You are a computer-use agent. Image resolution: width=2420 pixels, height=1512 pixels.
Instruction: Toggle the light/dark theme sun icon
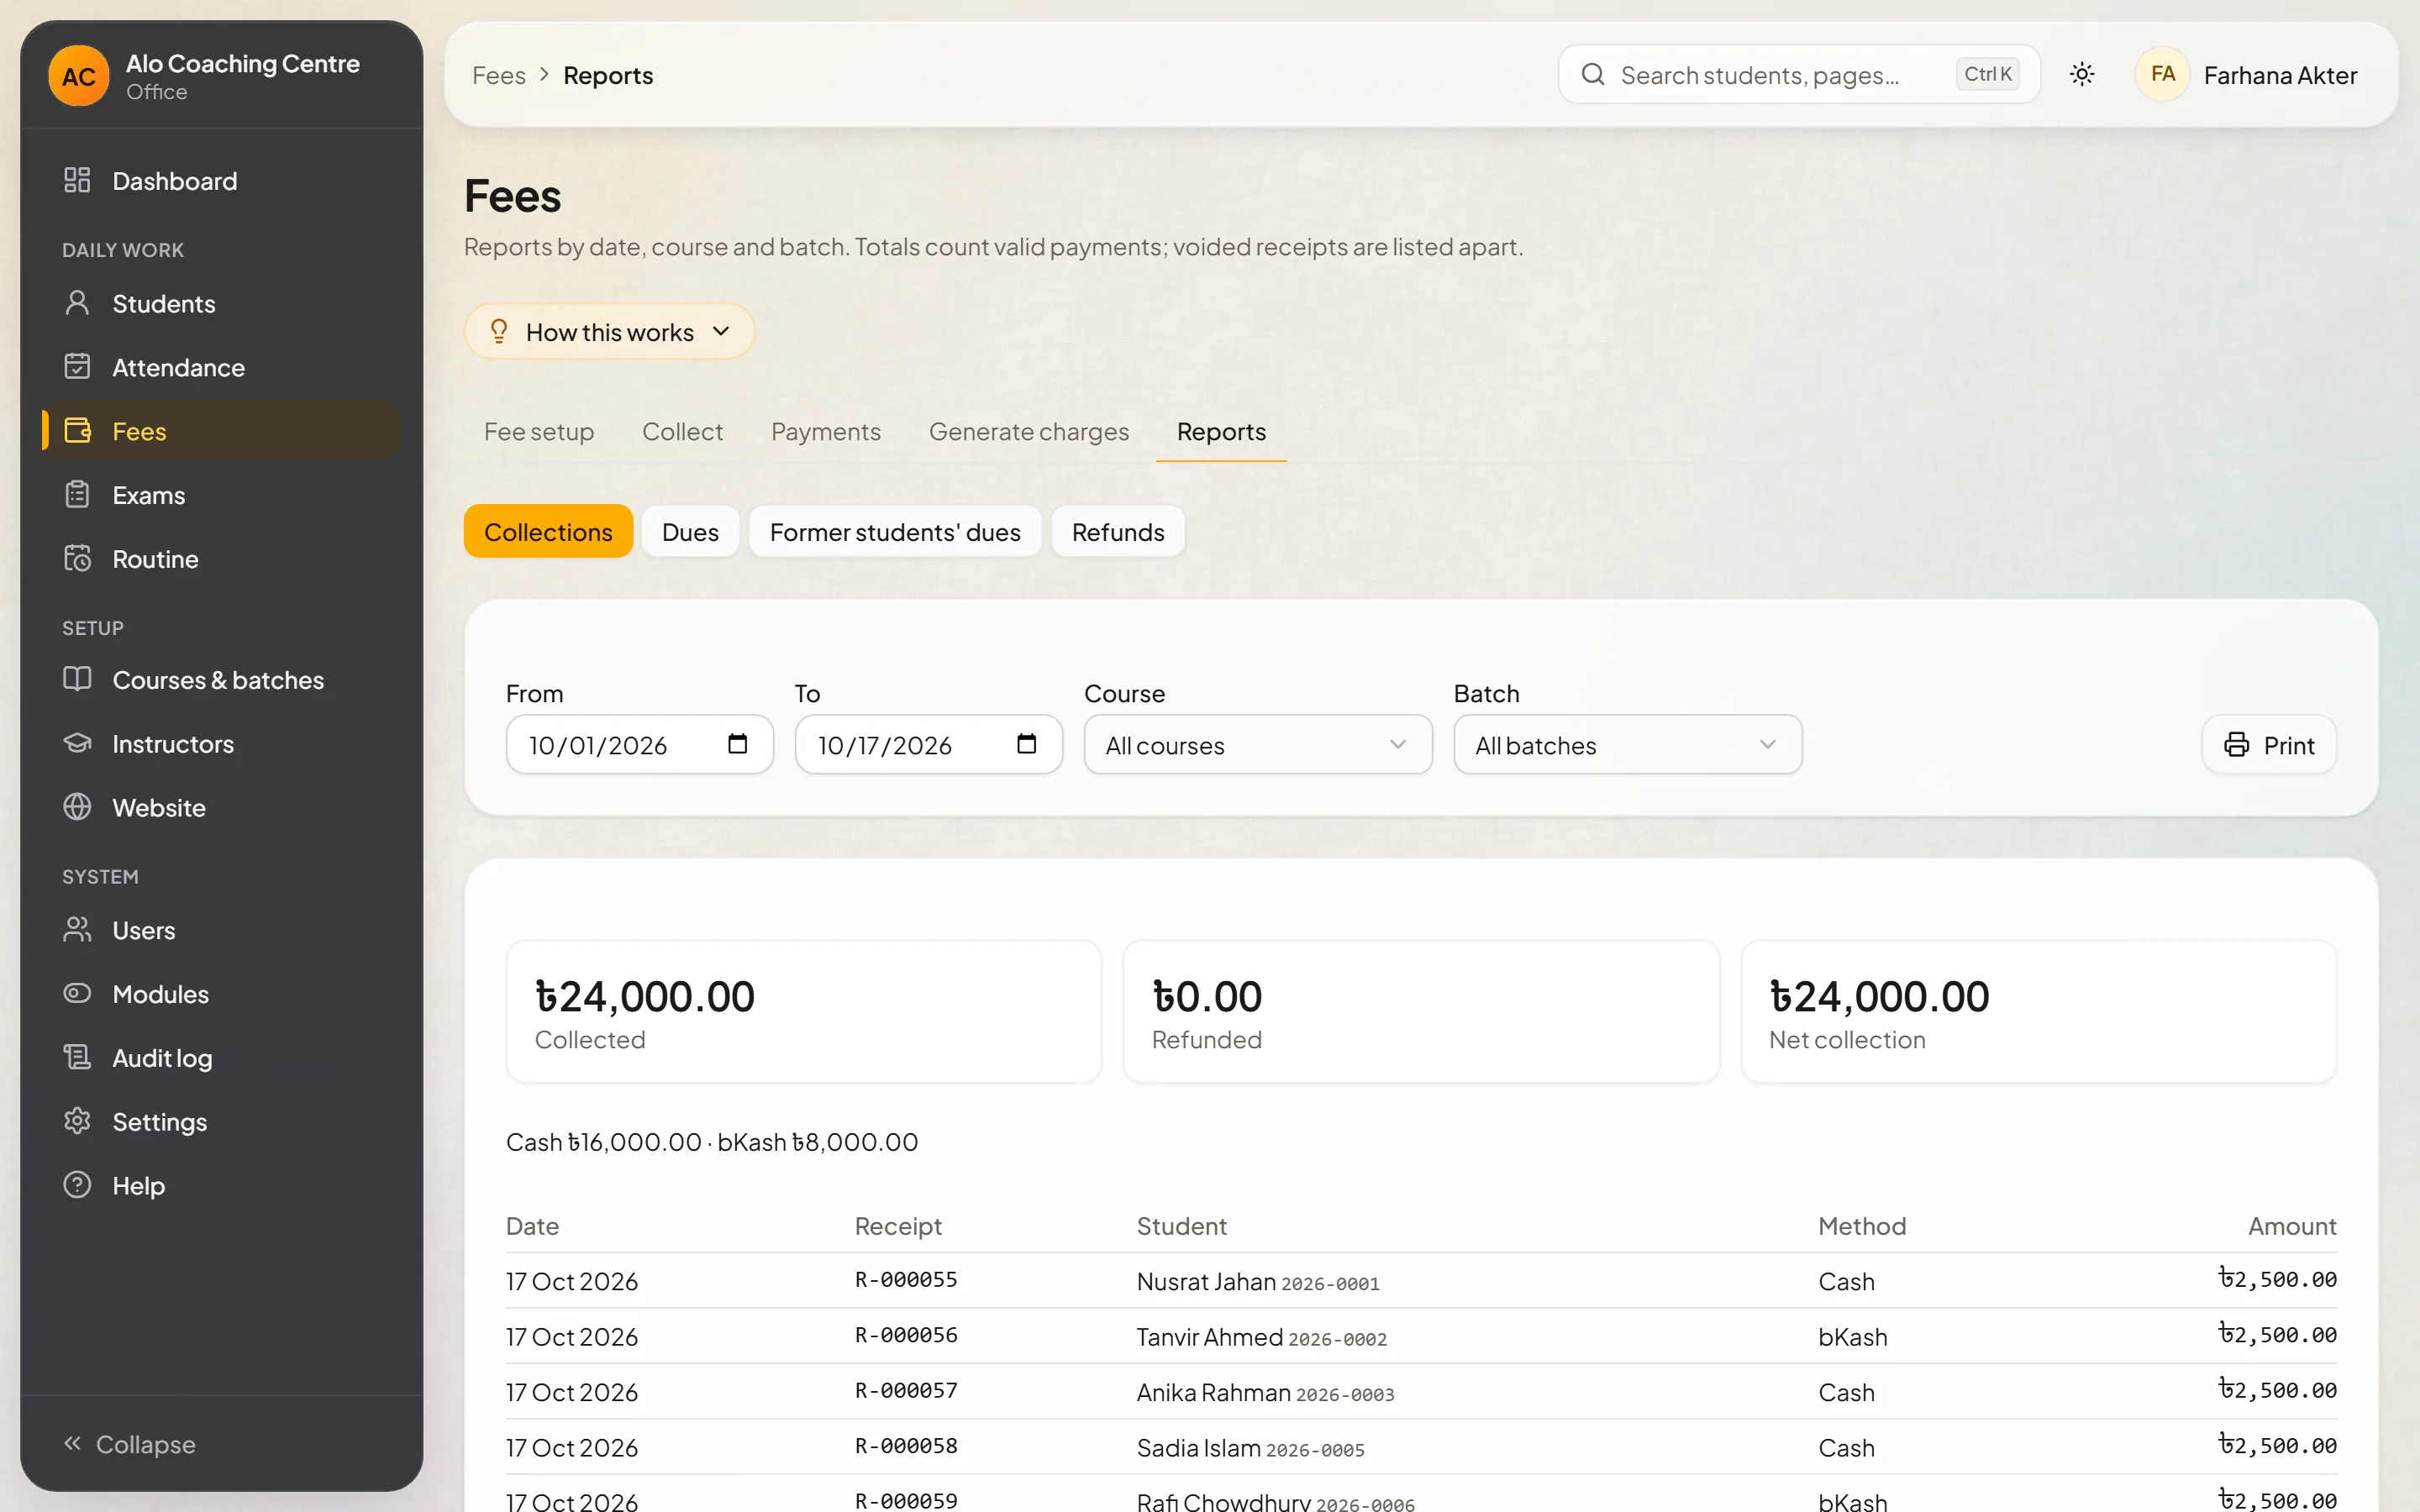click(x=2082, y=74)
